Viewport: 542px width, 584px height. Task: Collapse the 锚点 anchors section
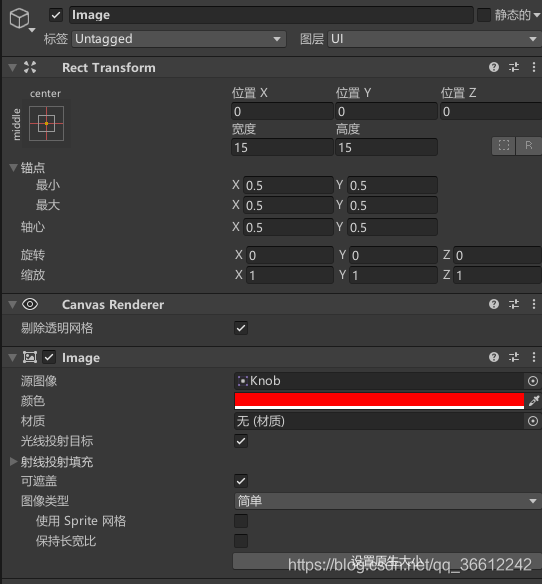(13, 168)
